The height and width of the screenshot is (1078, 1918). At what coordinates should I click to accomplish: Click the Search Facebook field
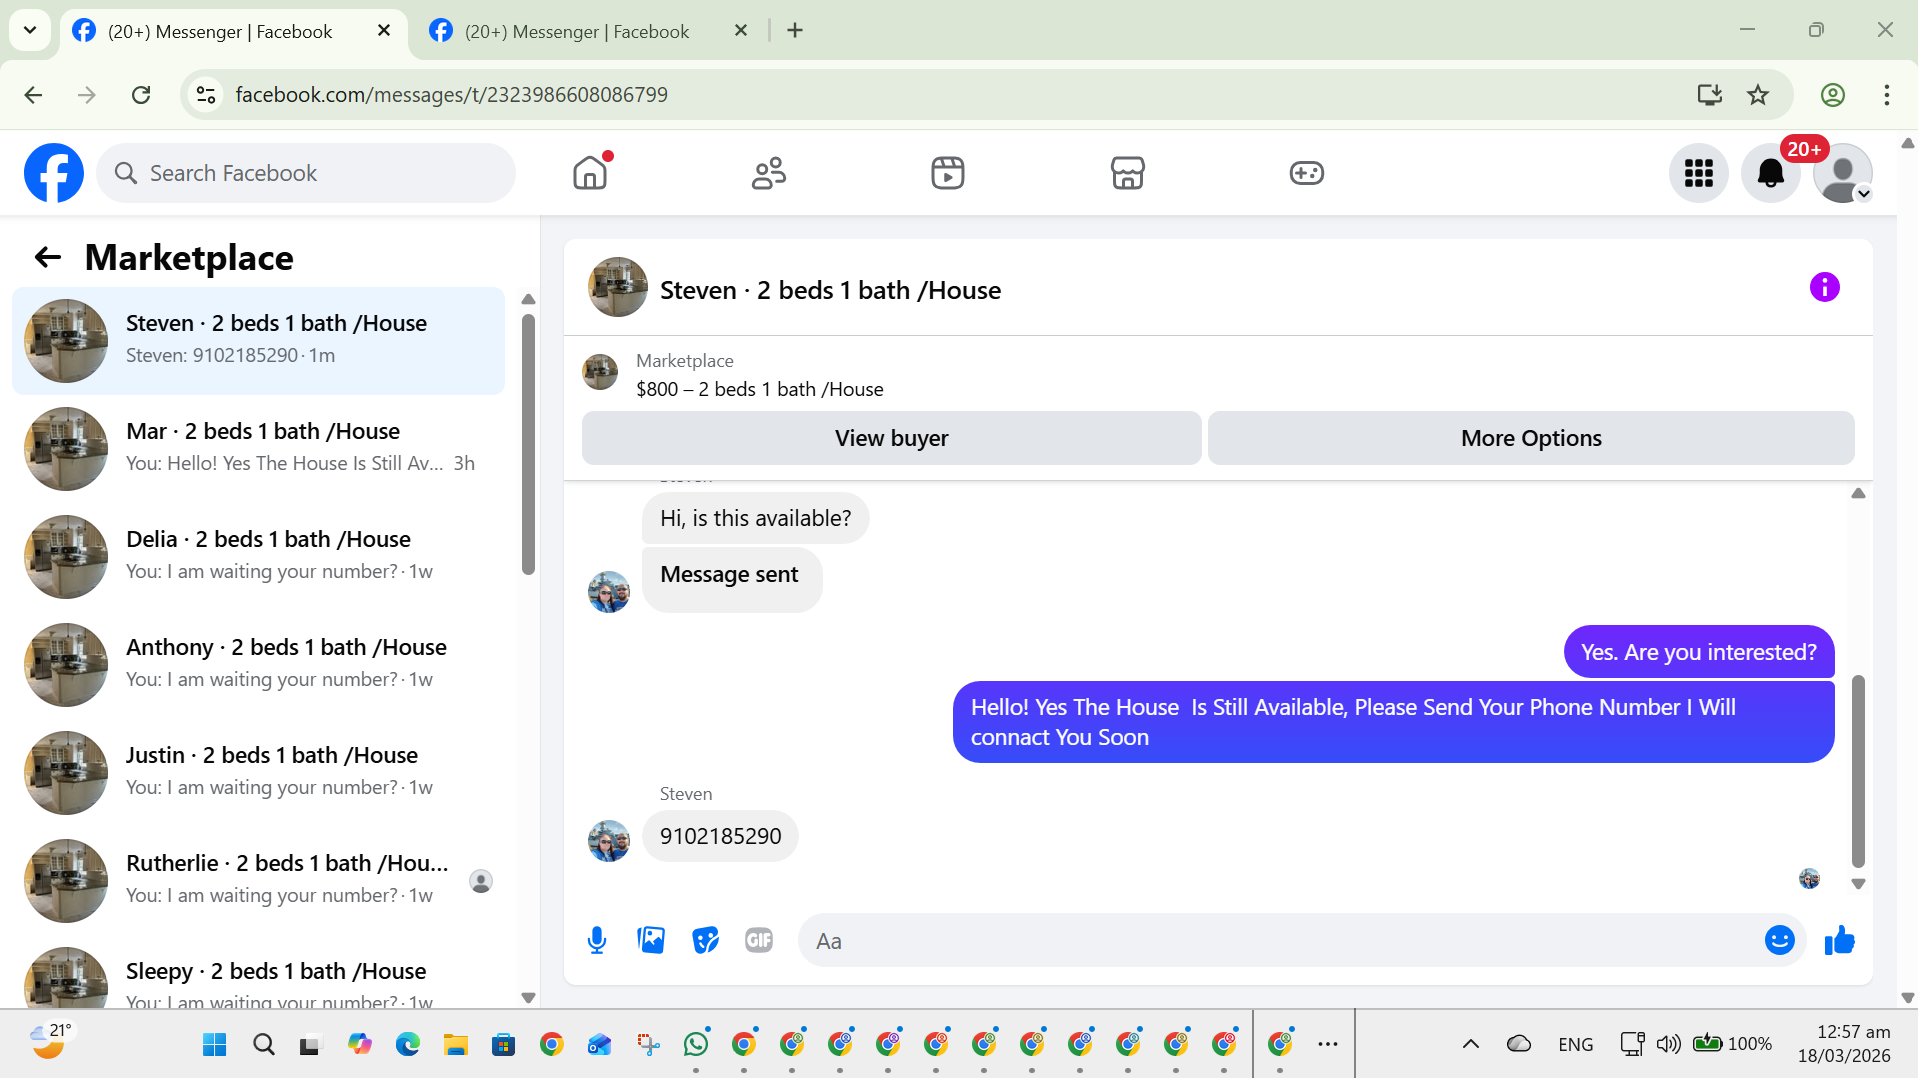tap(306, 173)
